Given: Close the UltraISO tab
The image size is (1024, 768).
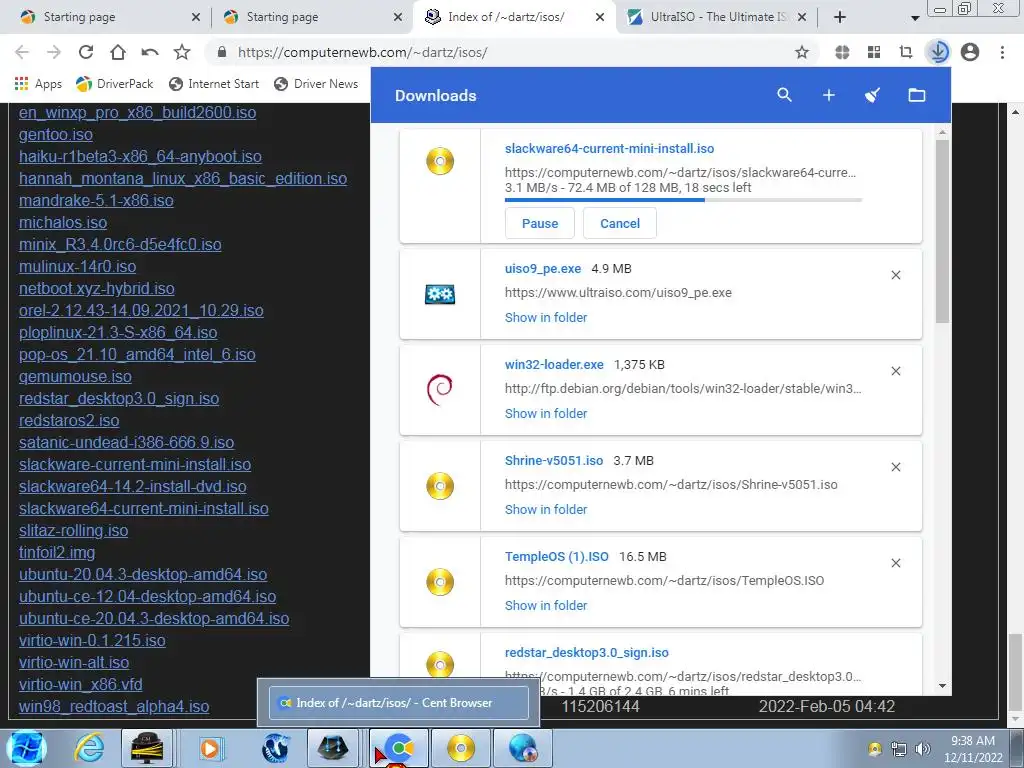Looking at the screenshot, I should pyautogui.click(x=802, y=18).
